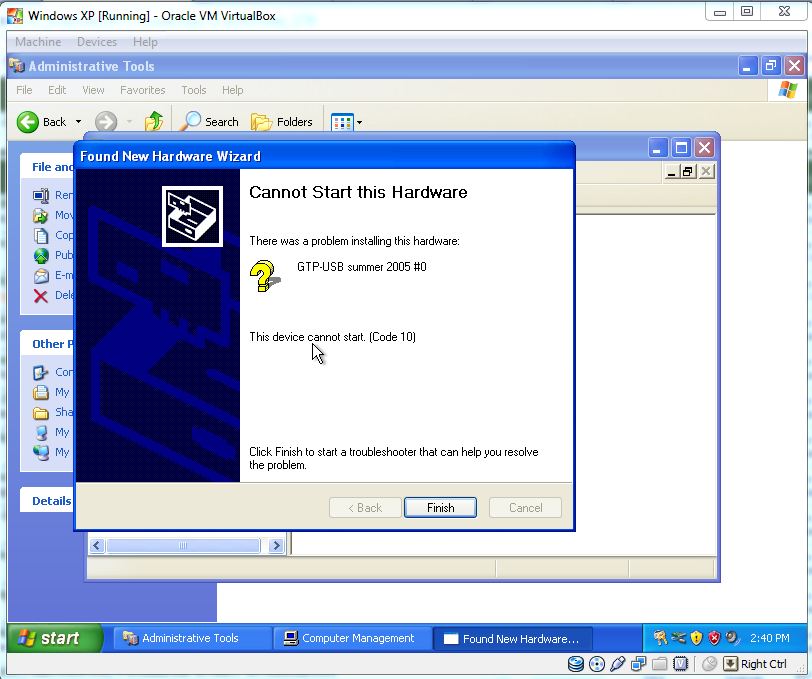This screenshot has width=812, height=679.
Task: Open the Search pane from Explorer toolbar
Action: [209, 122]
